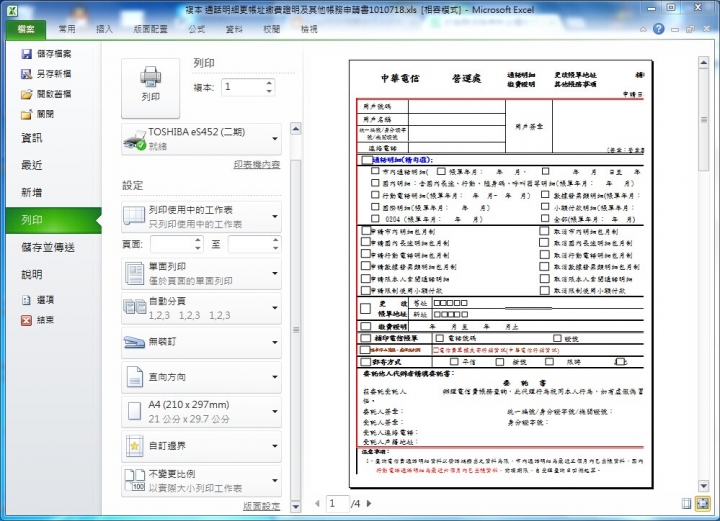Open the print active sheets dropdown

201,217
